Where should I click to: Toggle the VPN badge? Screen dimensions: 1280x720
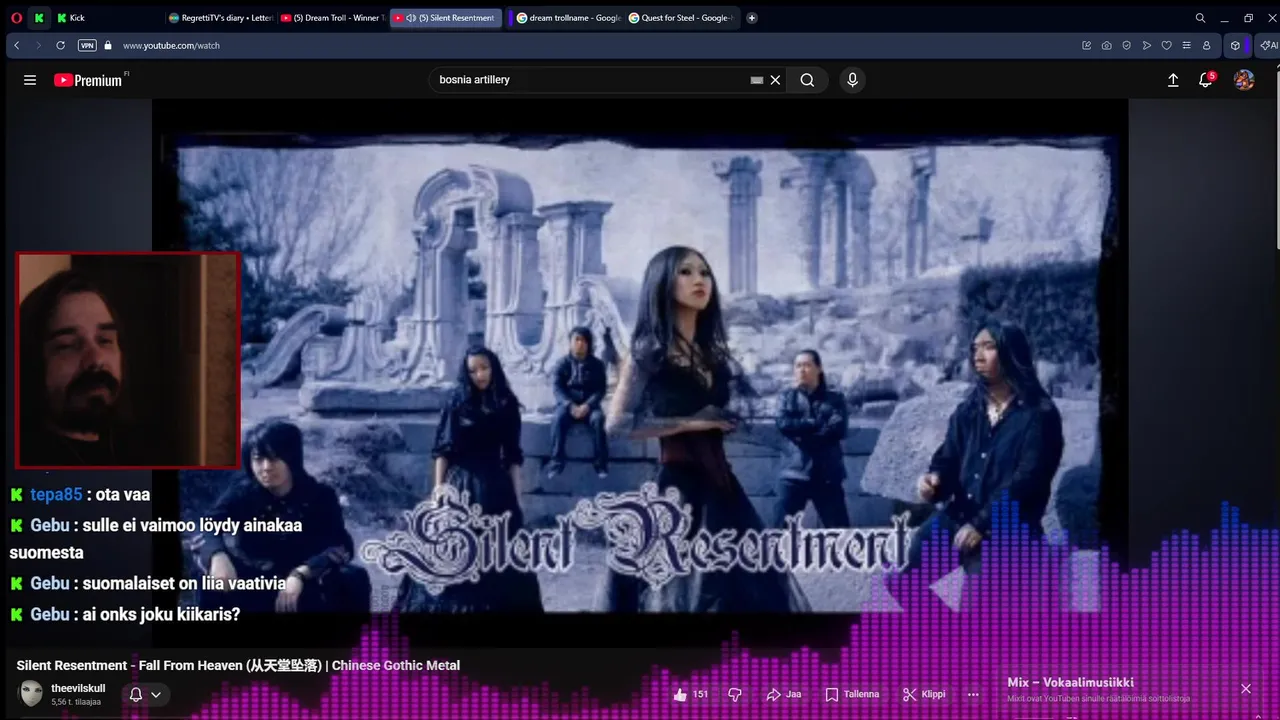coord(87,45)
